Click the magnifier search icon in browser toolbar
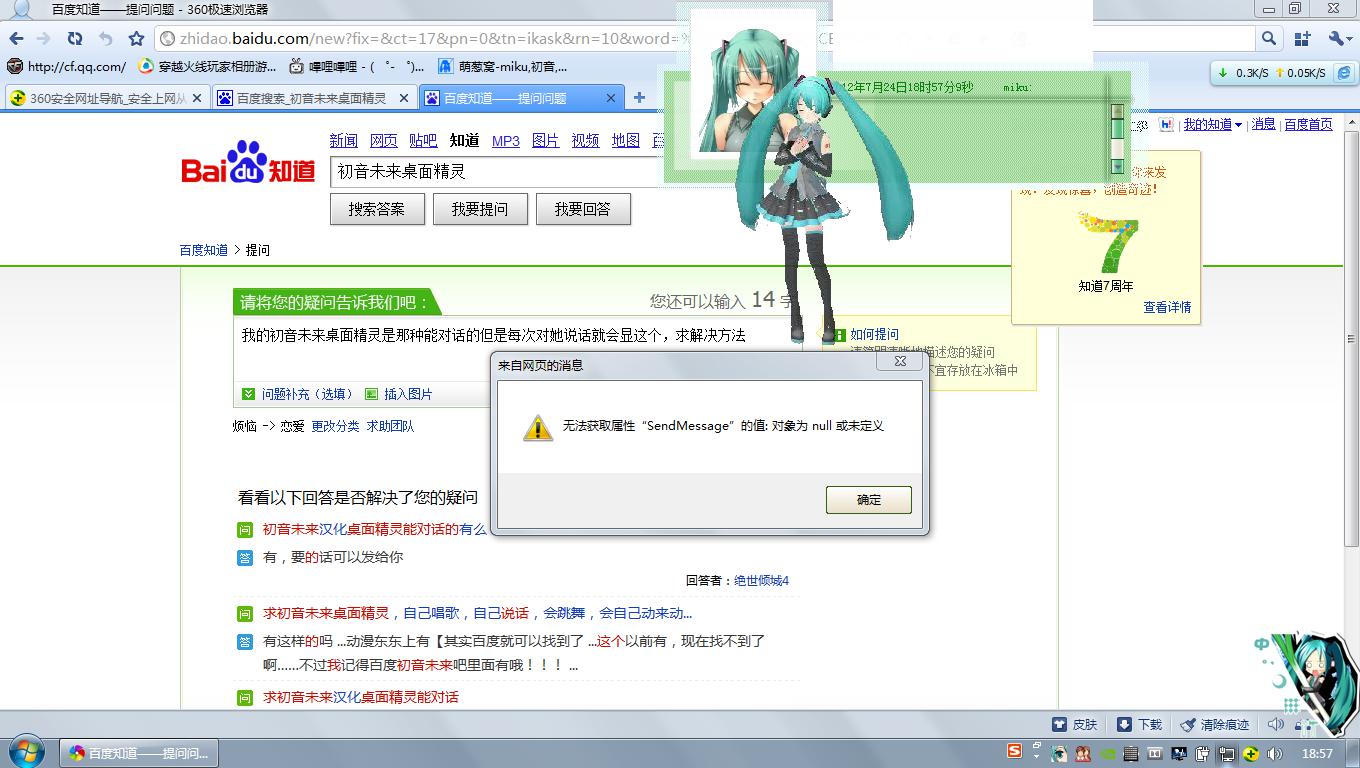Viewport: 1360px width, 768px height. [1268, 39]
